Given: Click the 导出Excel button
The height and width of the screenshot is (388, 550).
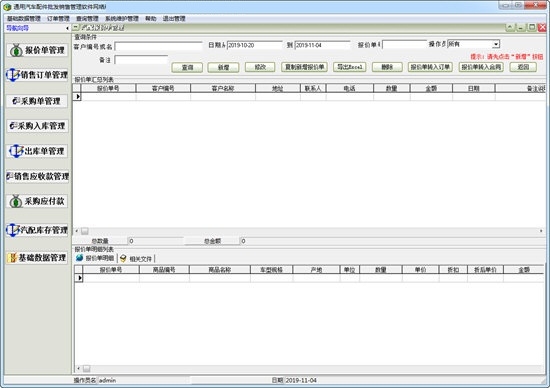Looking at the screenshot, I should 350,67.
